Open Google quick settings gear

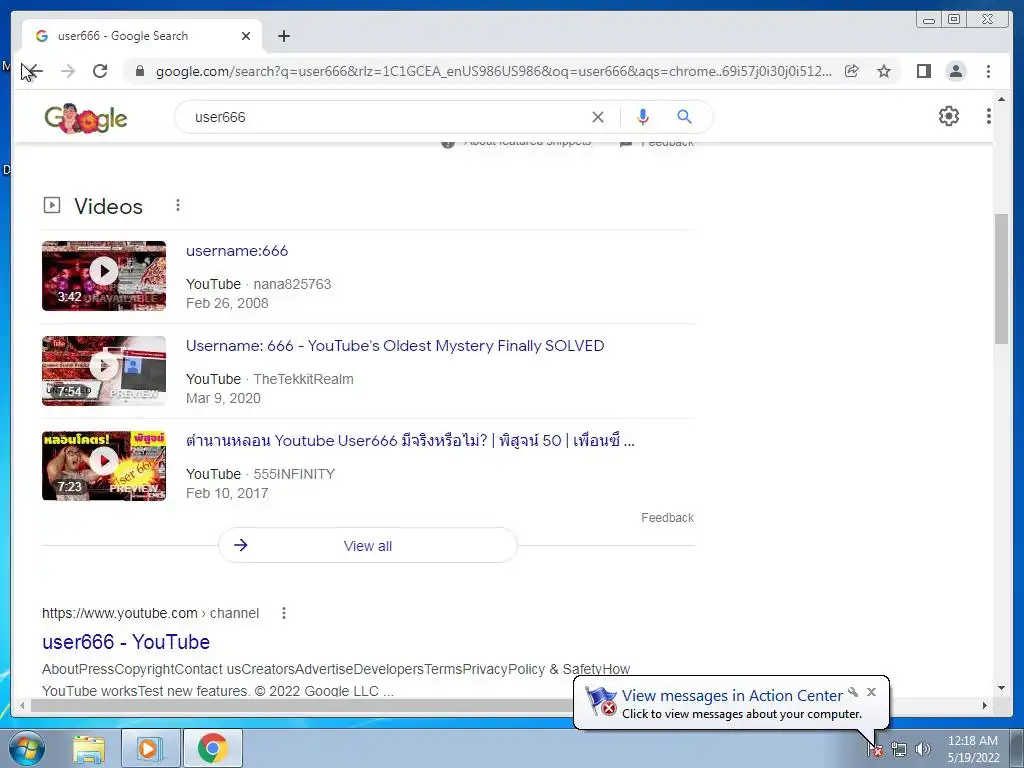(948, 116)
